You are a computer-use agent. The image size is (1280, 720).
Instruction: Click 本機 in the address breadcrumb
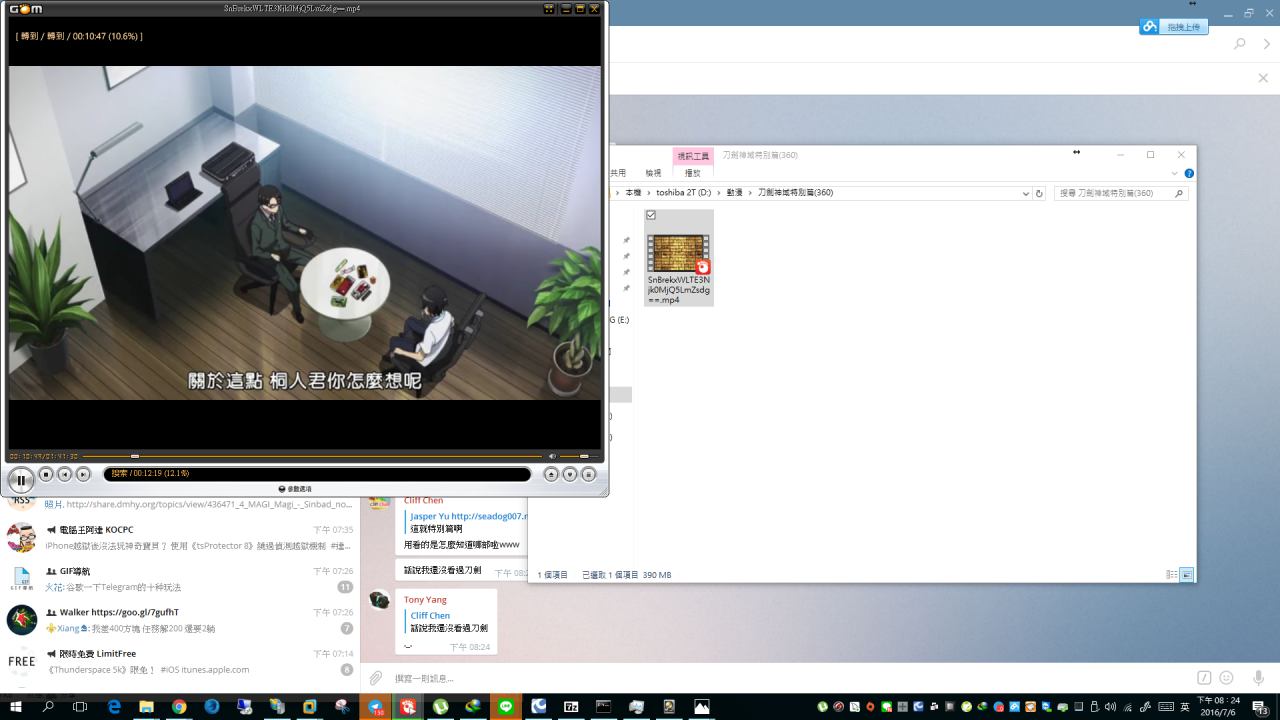pos(633,192)
